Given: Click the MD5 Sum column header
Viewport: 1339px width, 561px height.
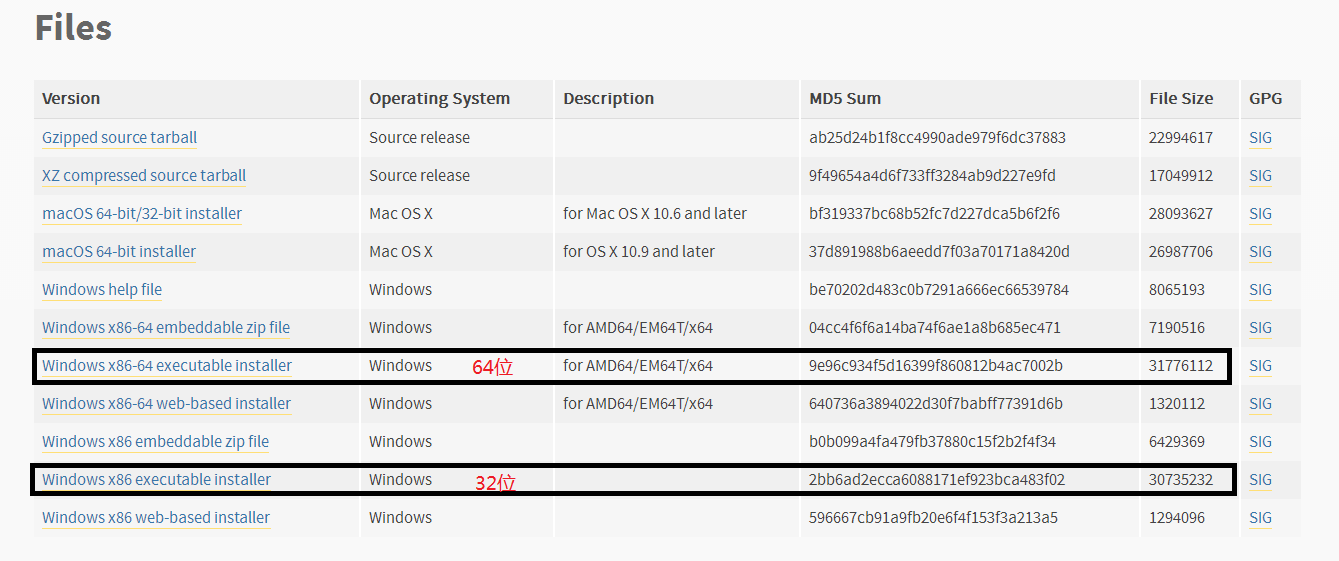Looking at the screenshot, I should pos(844,99).
